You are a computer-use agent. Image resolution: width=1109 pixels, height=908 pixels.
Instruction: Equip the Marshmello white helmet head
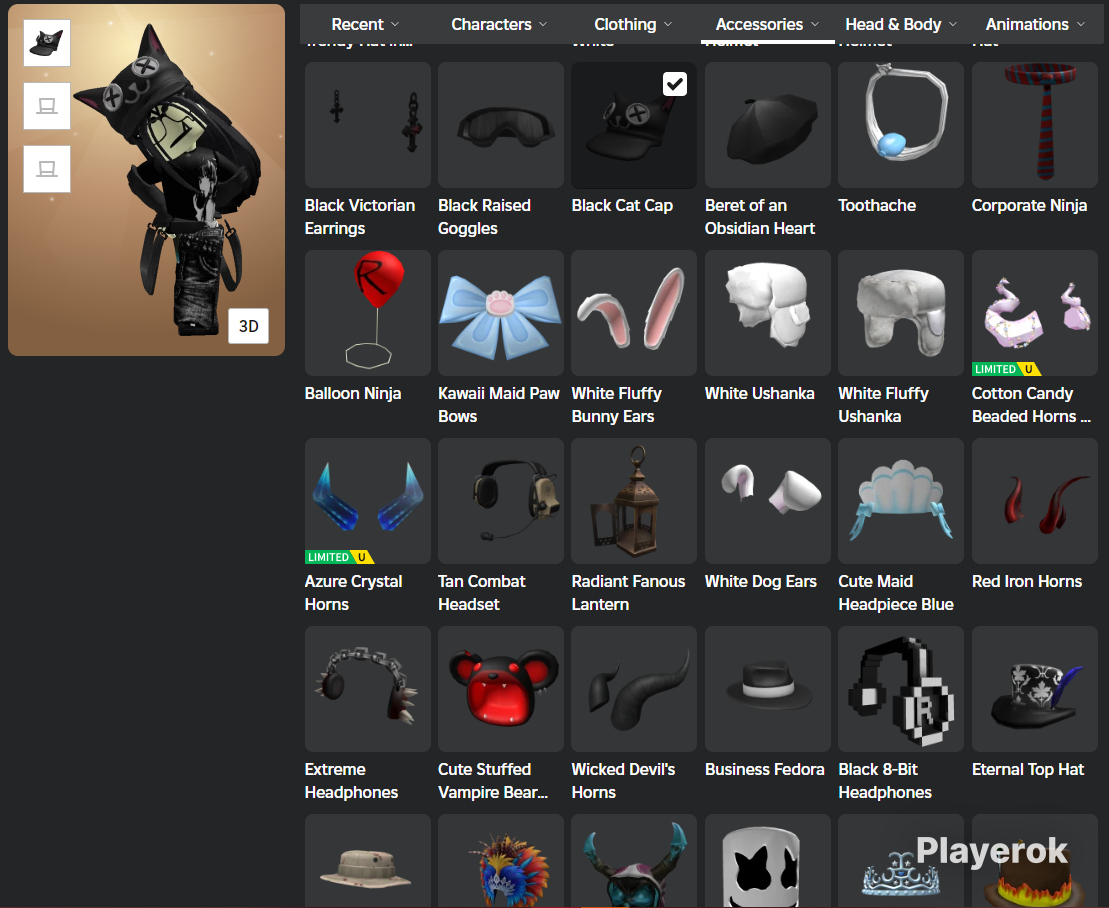[x=767, y=861]
